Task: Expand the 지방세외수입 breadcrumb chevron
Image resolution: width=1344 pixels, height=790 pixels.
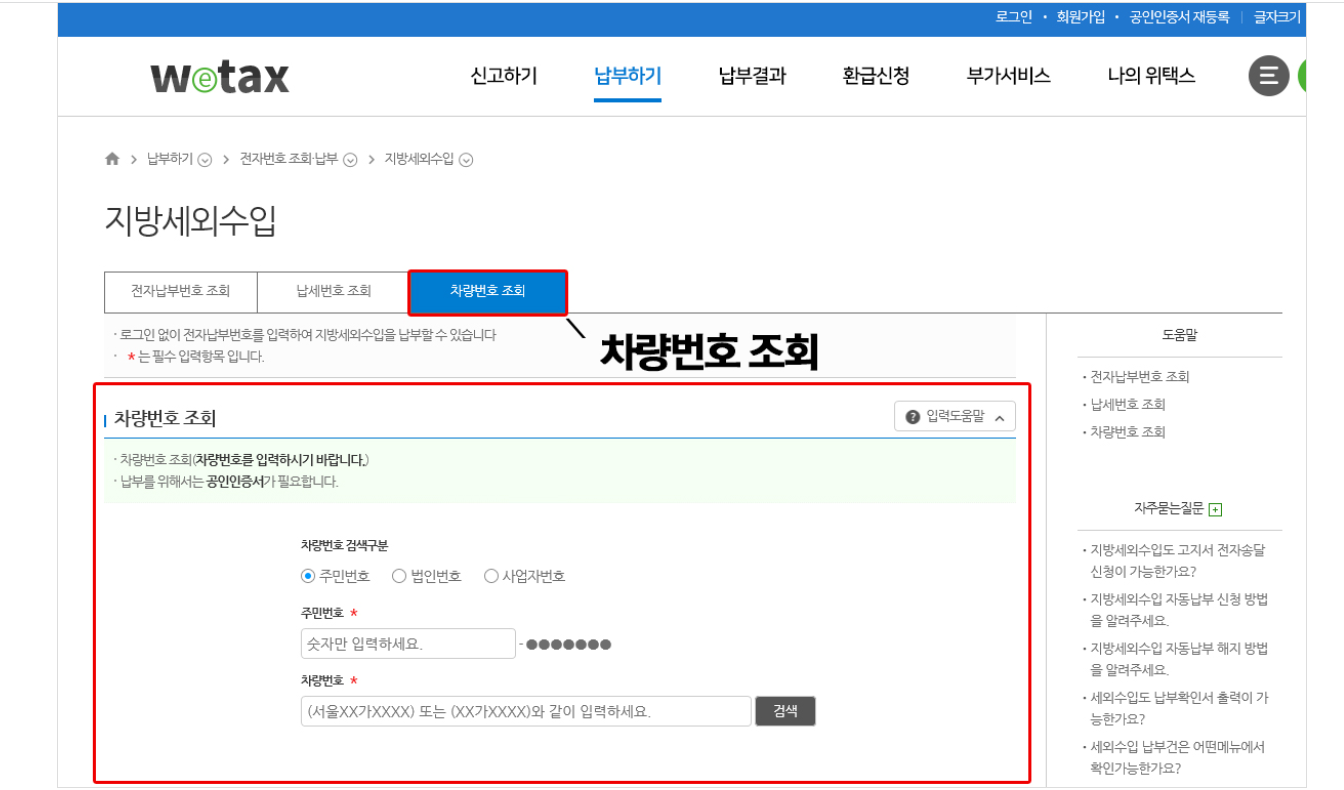Action: [466, 160]
